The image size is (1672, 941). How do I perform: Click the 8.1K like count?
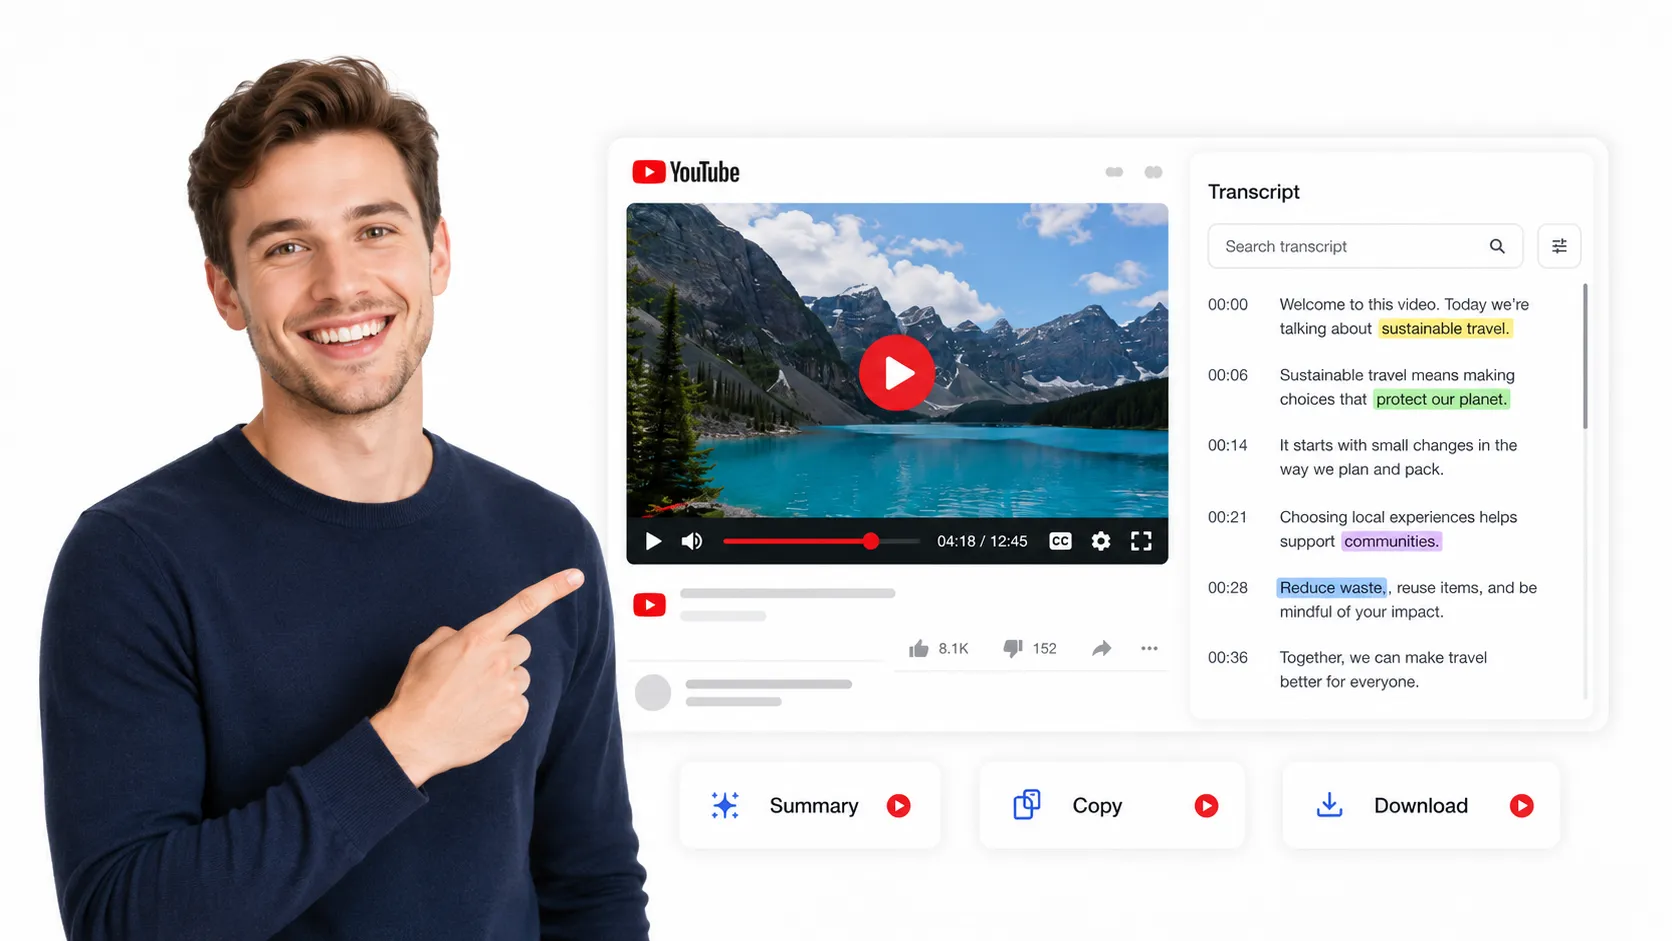(x=953, y=649)
